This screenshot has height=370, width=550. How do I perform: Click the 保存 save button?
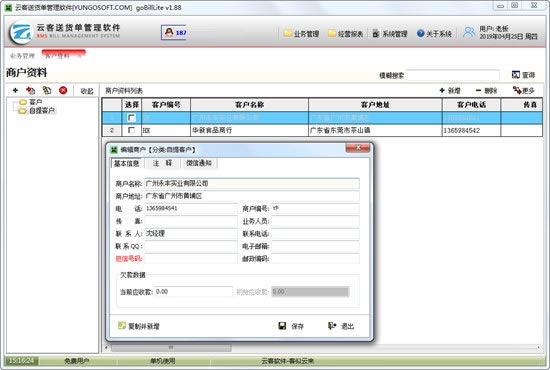[x=291, y=326]
